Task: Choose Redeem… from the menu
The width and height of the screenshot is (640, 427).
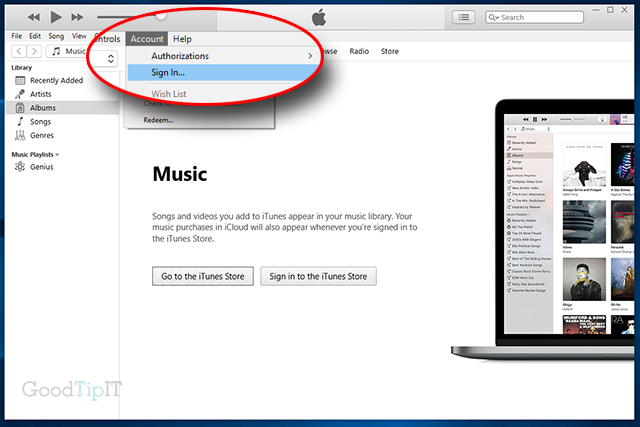Action: pos(158,120)
